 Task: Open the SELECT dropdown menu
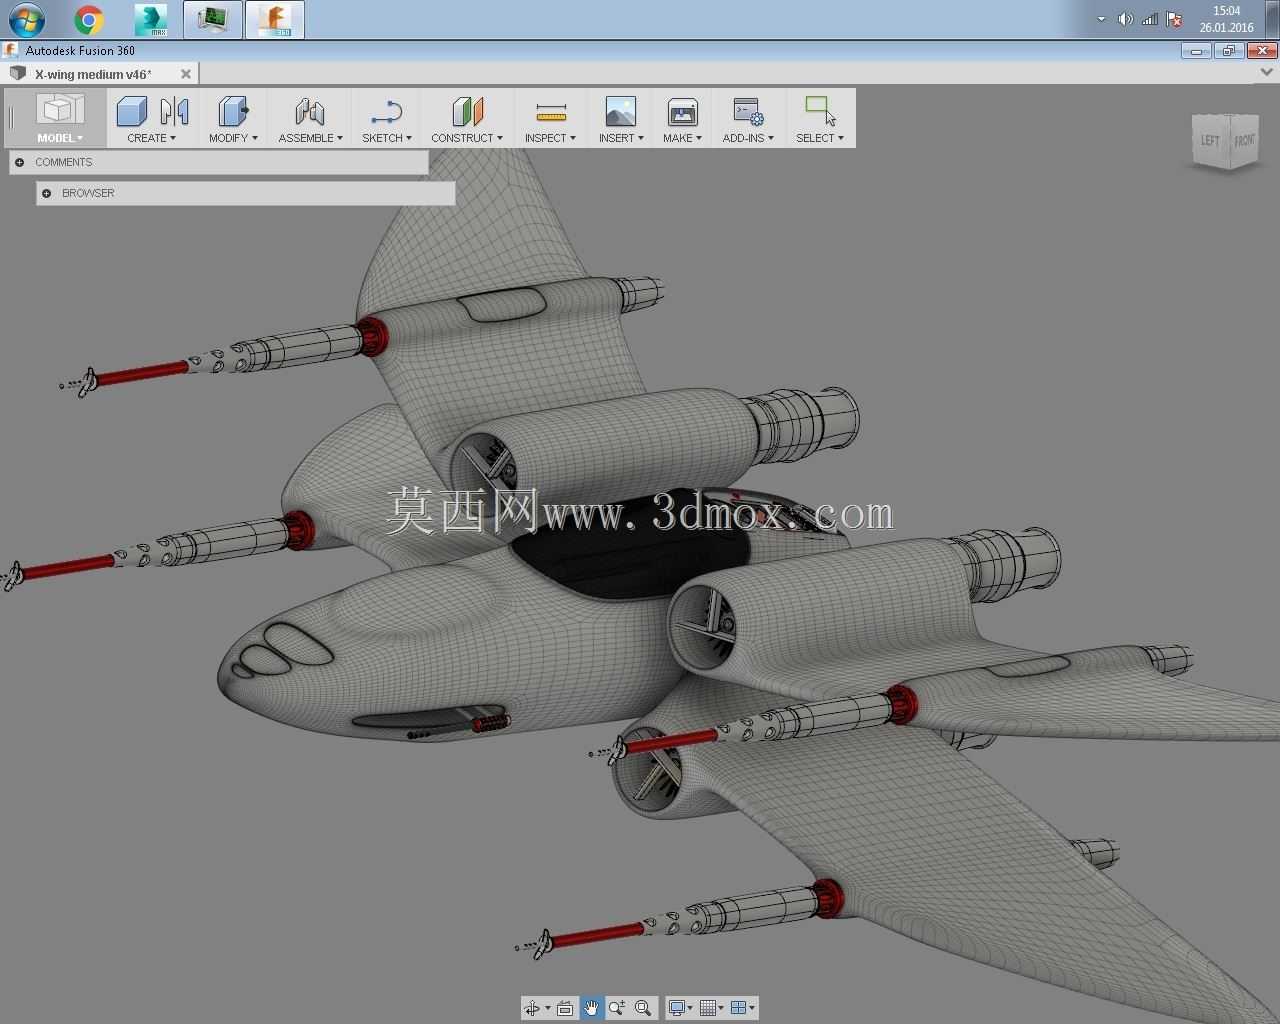pyautogui.click(x=820, y=138)
